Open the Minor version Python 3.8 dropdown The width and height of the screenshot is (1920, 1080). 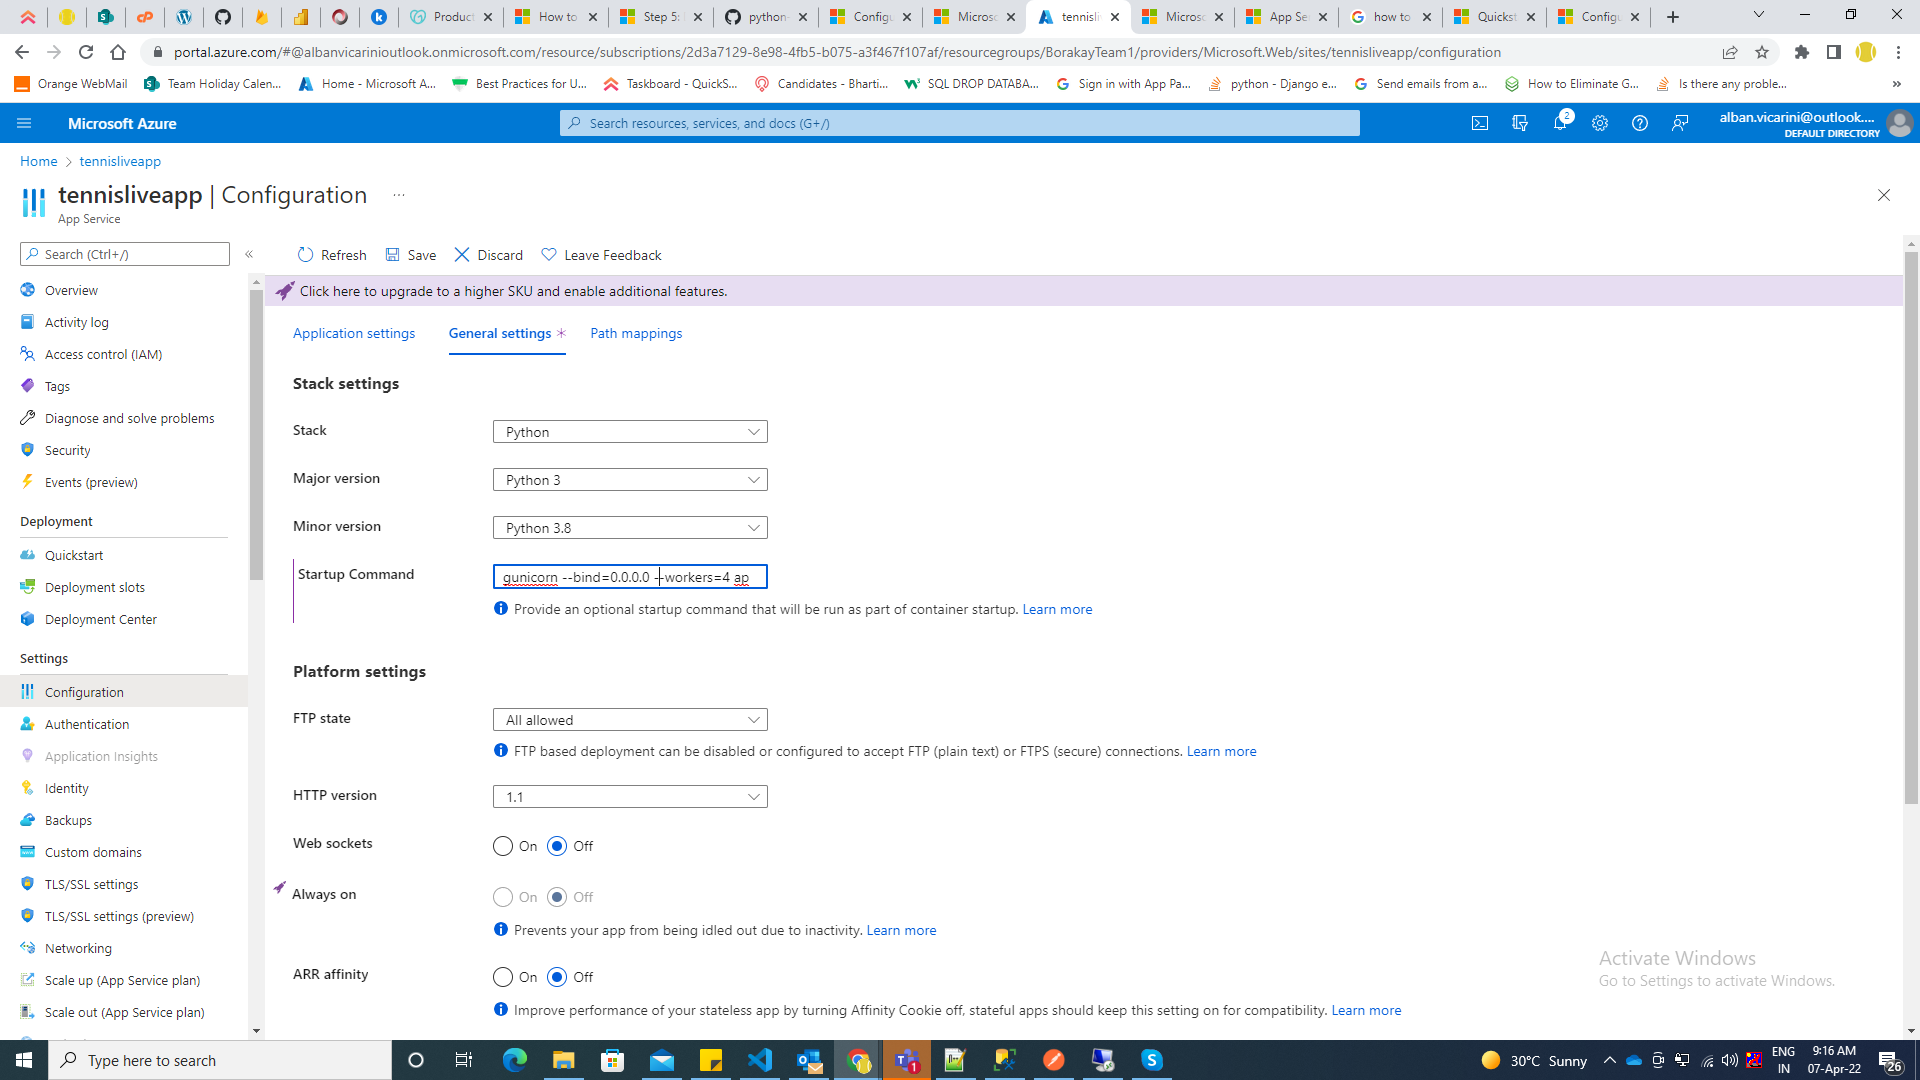[630, 528]
